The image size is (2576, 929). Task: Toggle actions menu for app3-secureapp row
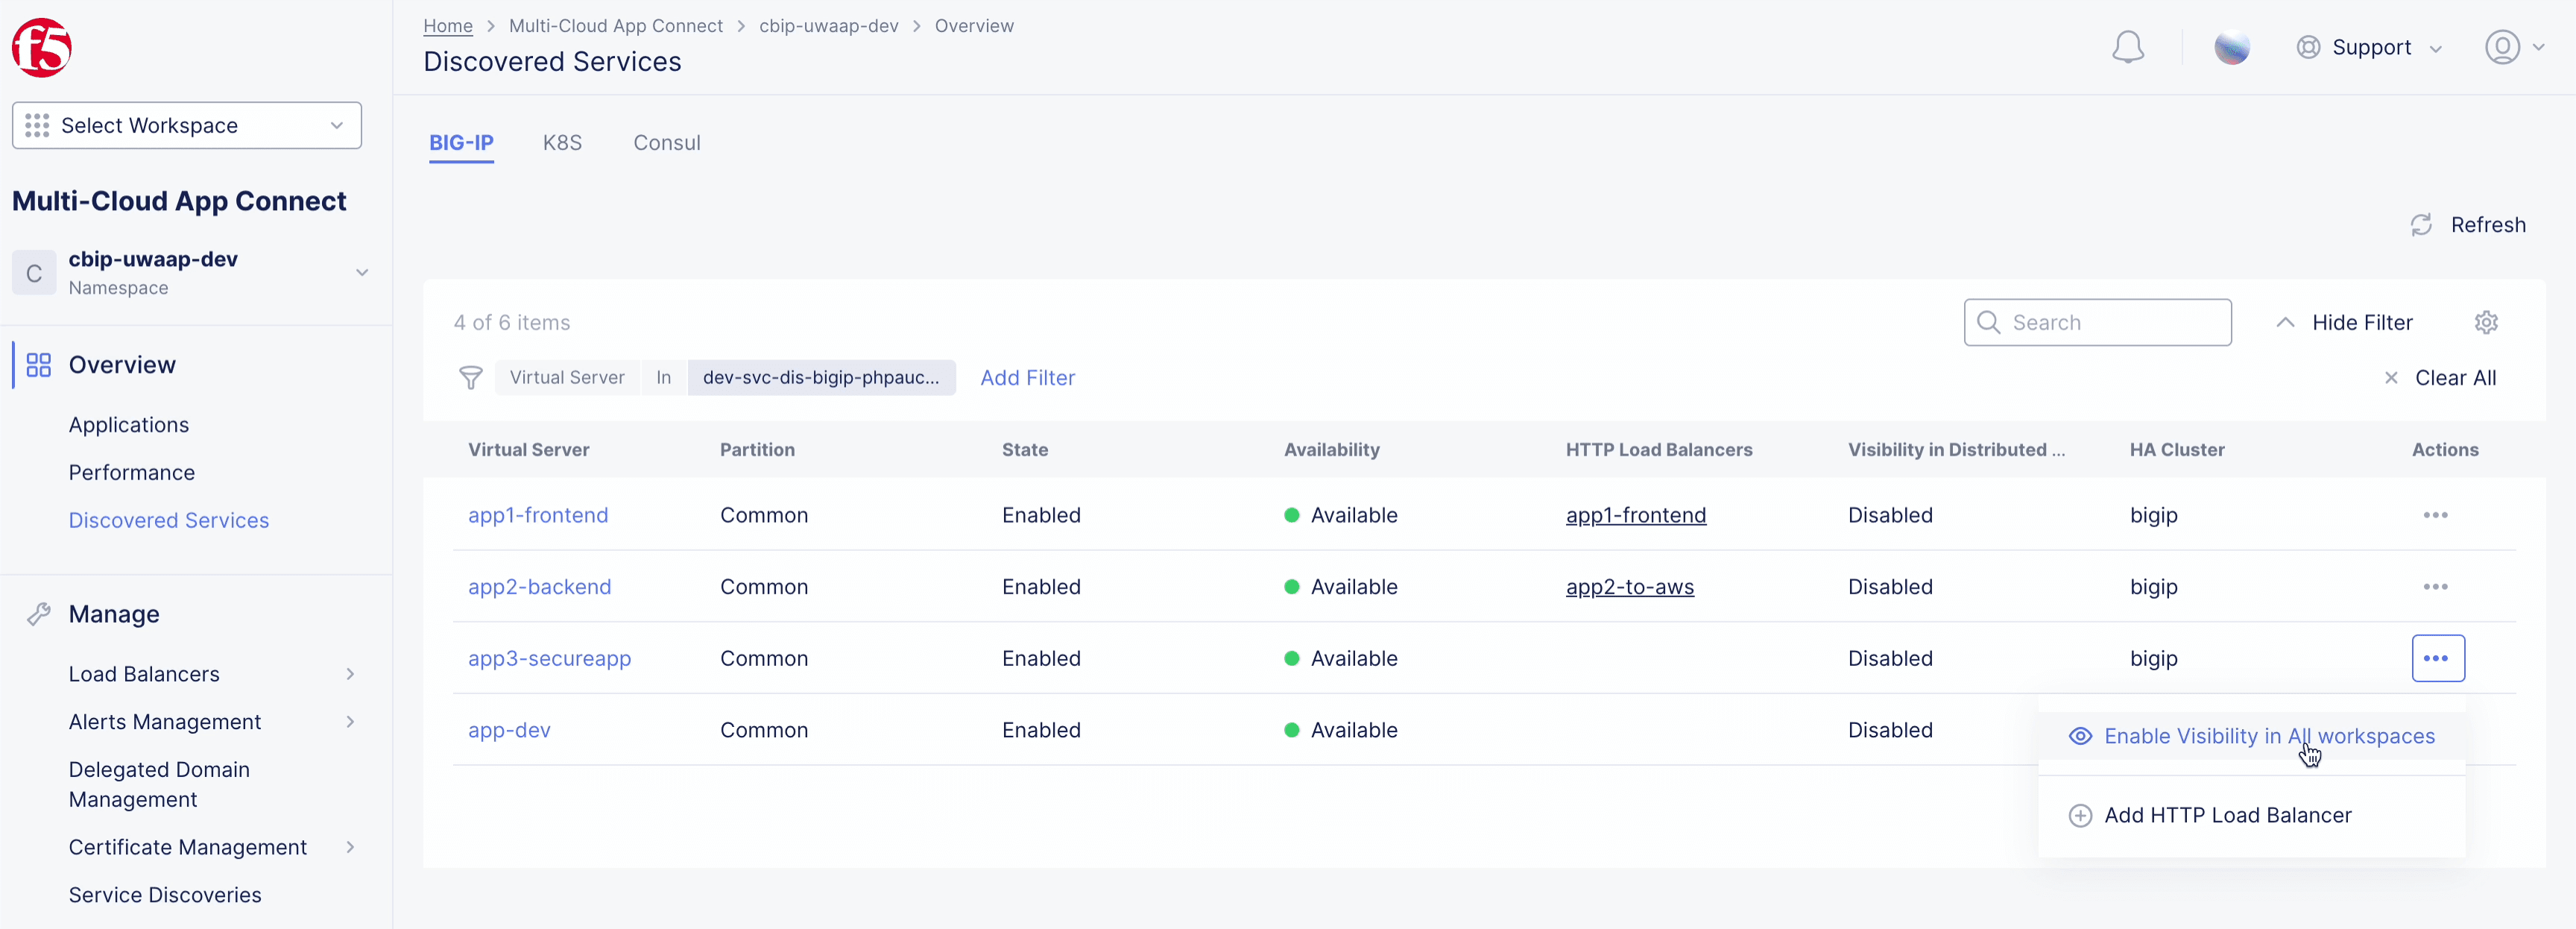tap(2437, 658)
